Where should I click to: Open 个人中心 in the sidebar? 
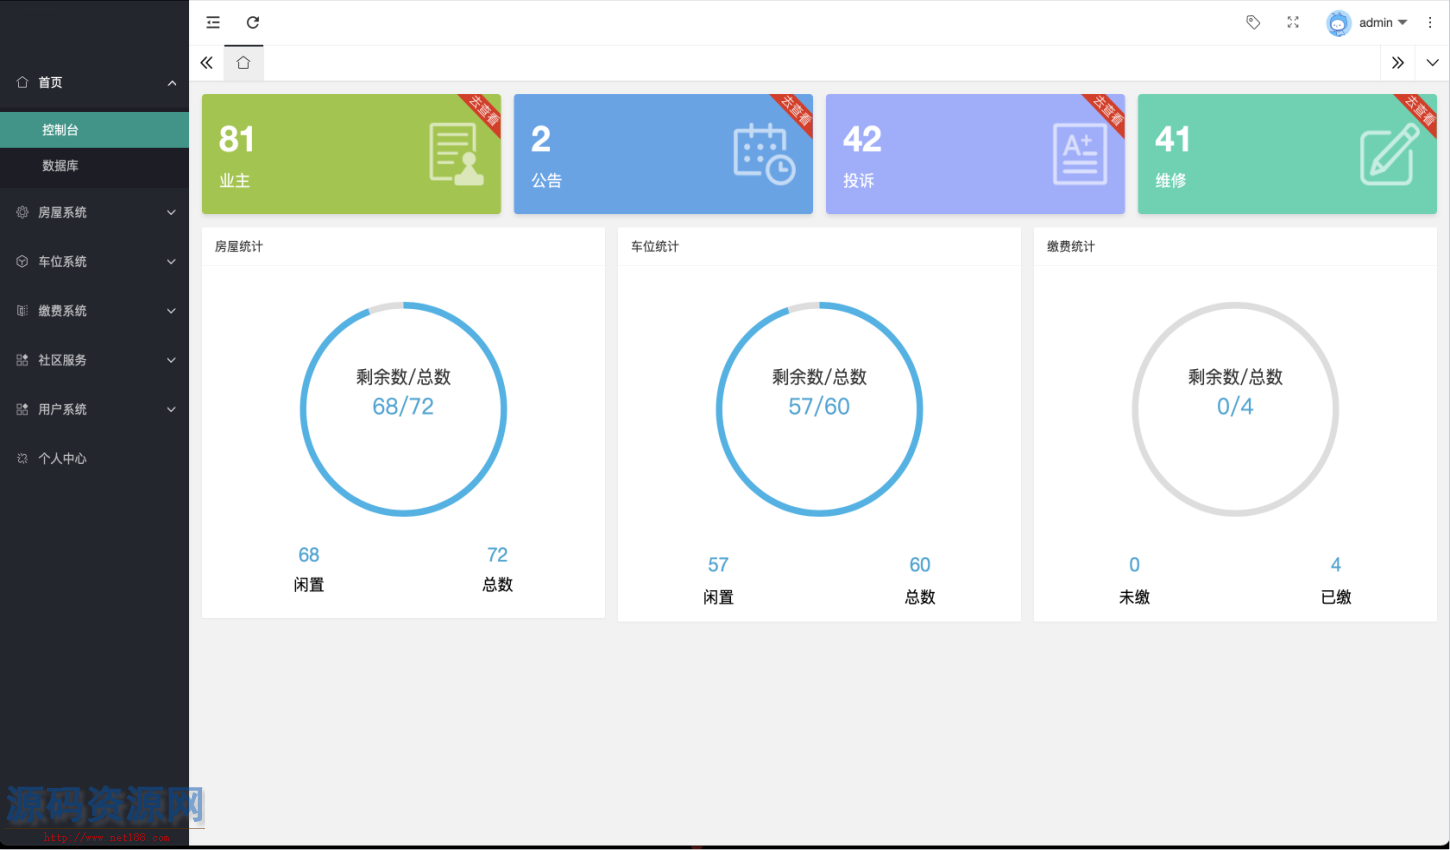point(94,458)
